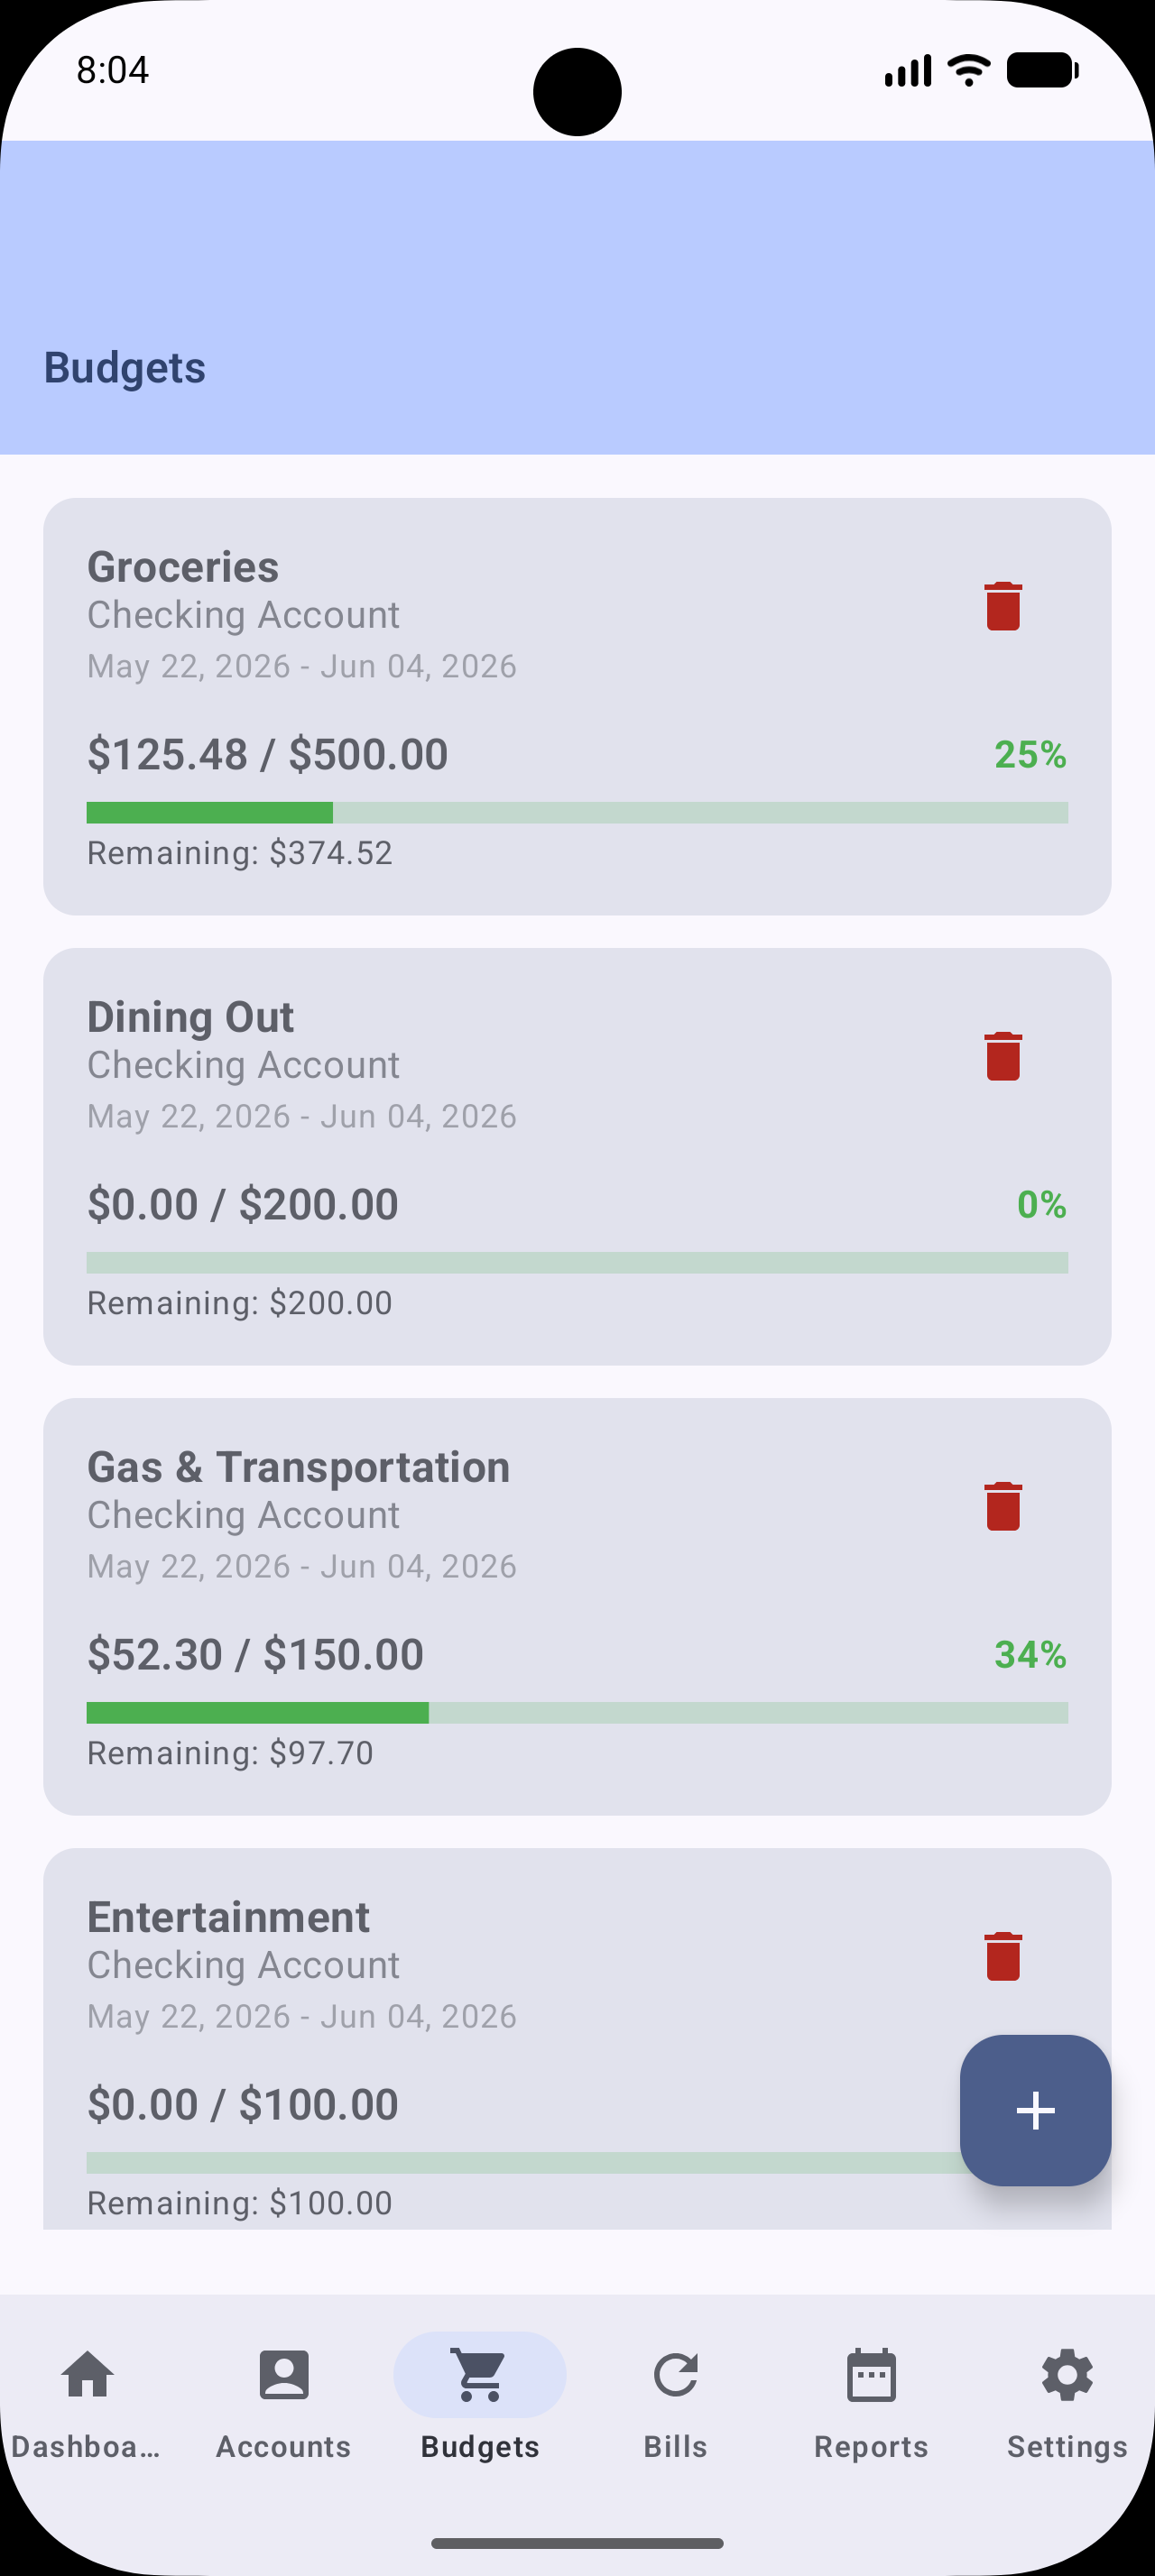Open the Dining Out budget title
The height and width of the screenshot is (2576, 1155).
pyautogui.click(x=190, y=1017)
